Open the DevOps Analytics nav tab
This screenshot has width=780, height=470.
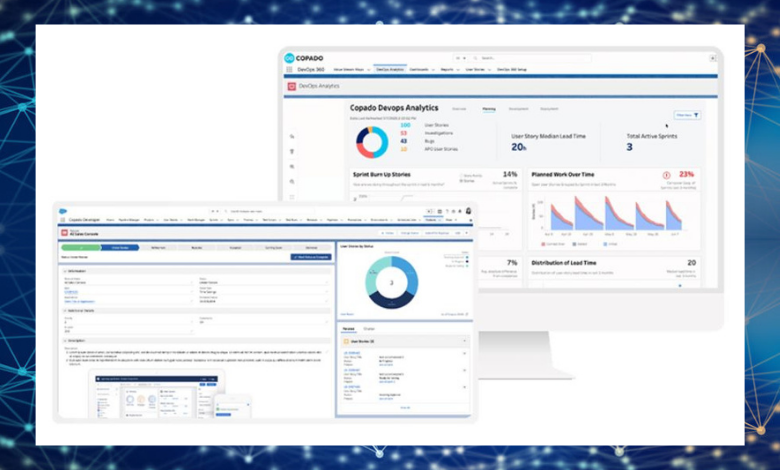pos(390,70)
